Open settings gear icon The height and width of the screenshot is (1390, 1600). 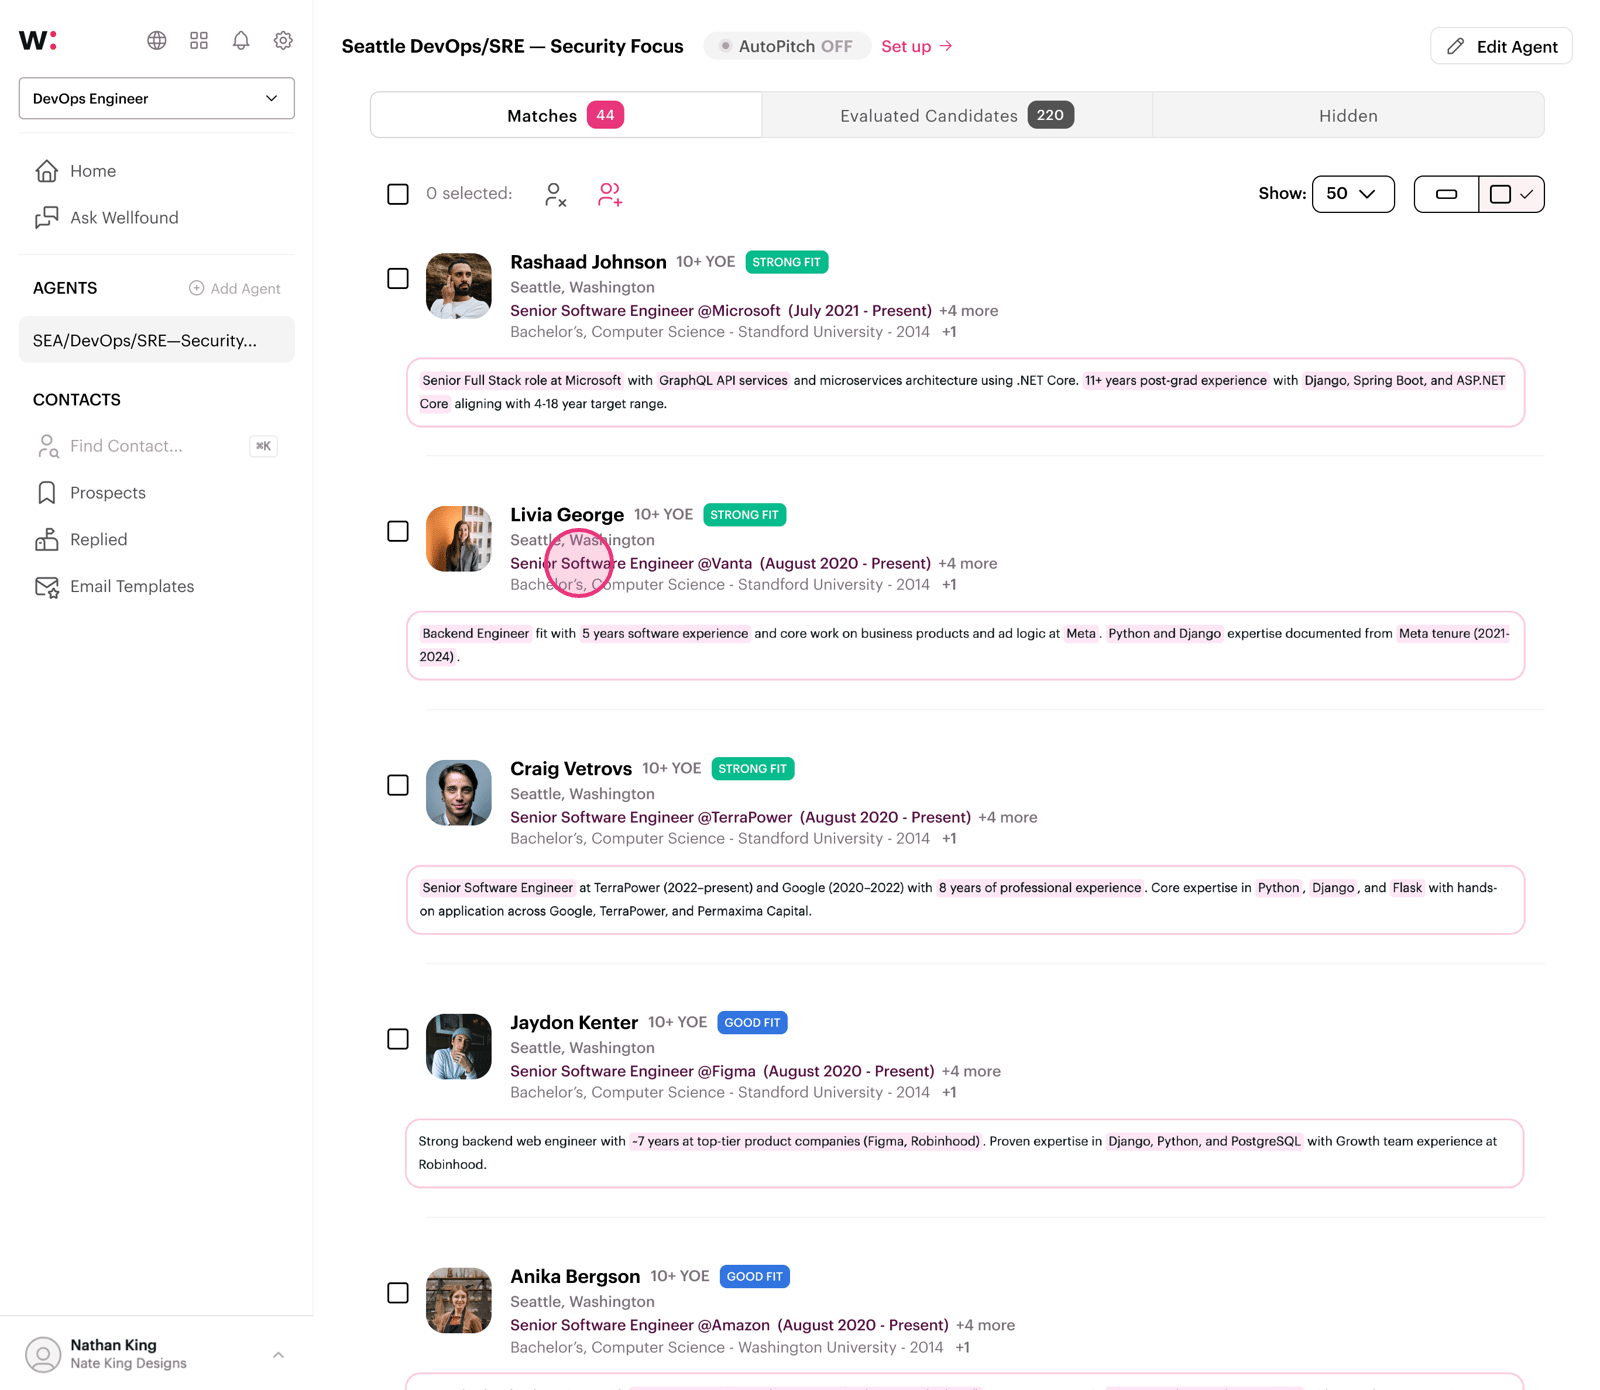[283, 40]
